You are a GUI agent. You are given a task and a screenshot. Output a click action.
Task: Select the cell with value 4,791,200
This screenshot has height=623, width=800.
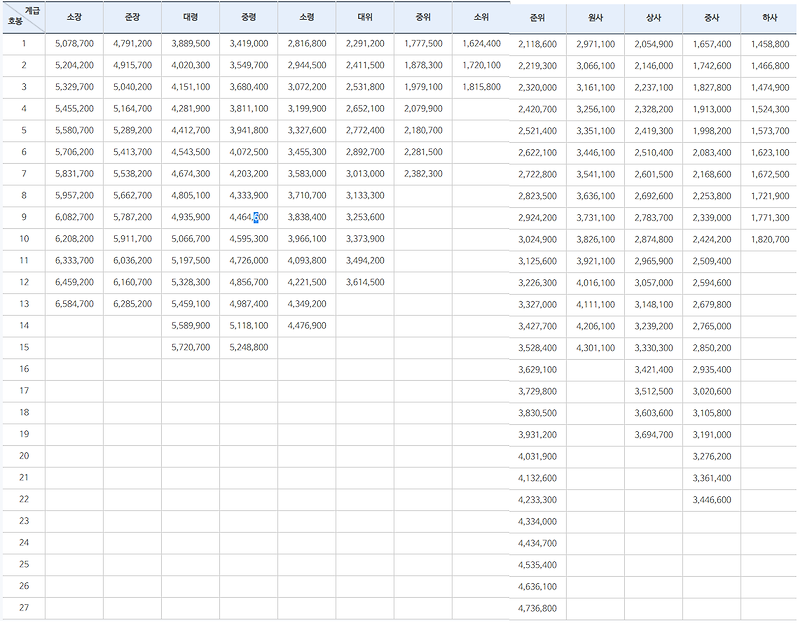coord(133,44)
